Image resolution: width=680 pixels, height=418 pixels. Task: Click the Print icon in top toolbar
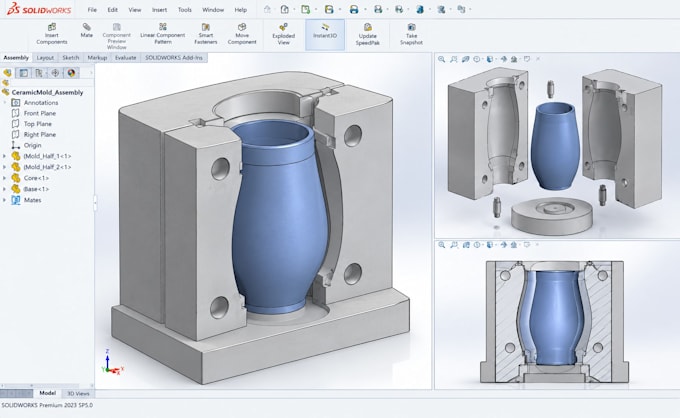[x=354, y=9]
